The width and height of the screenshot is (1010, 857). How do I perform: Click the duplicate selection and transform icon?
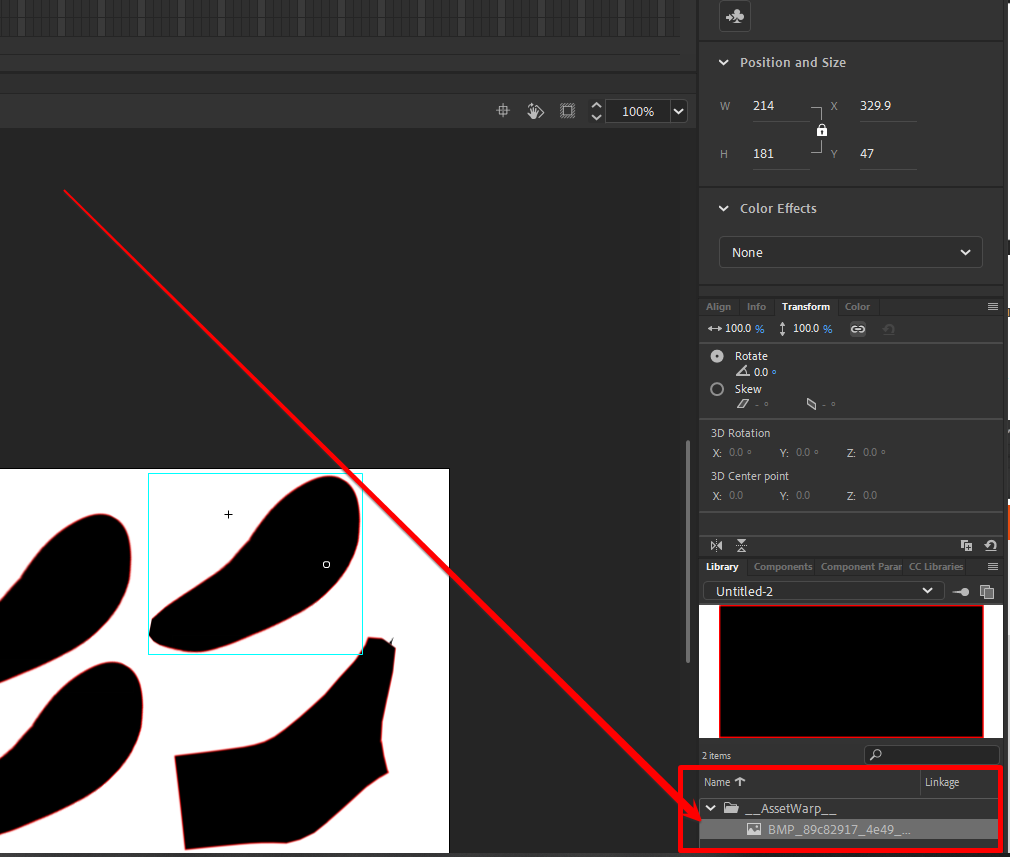point(967,545)
